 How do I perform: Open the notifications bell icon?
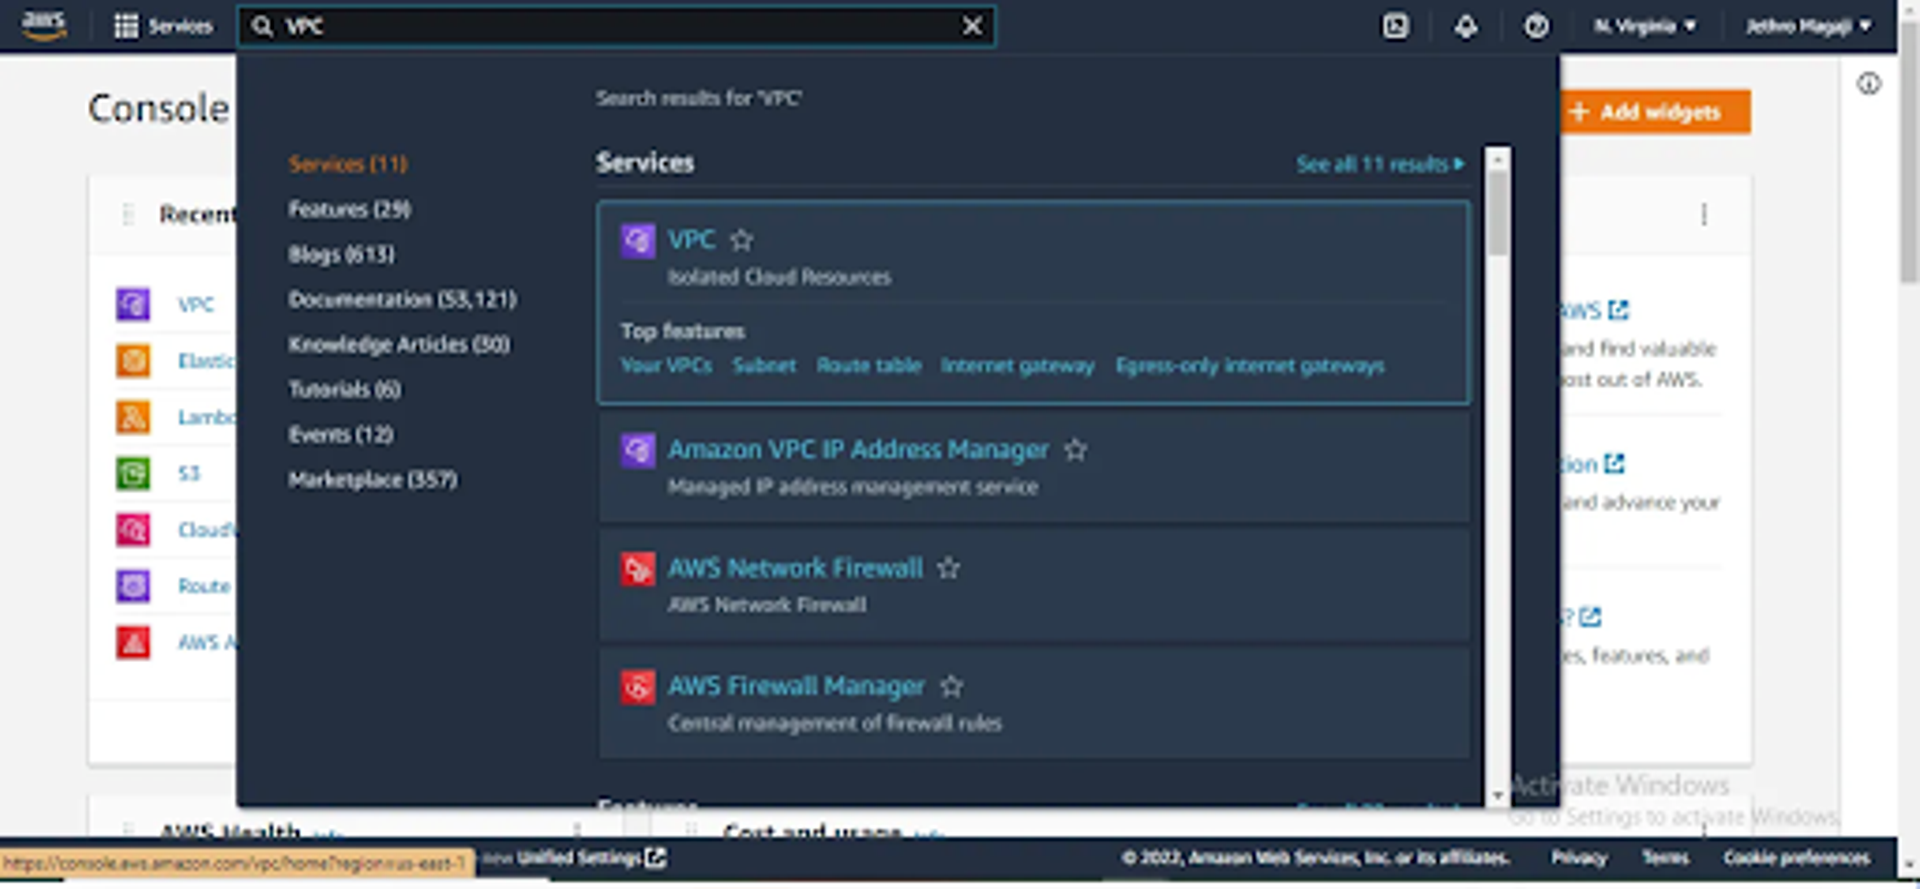coord(1466,26)
